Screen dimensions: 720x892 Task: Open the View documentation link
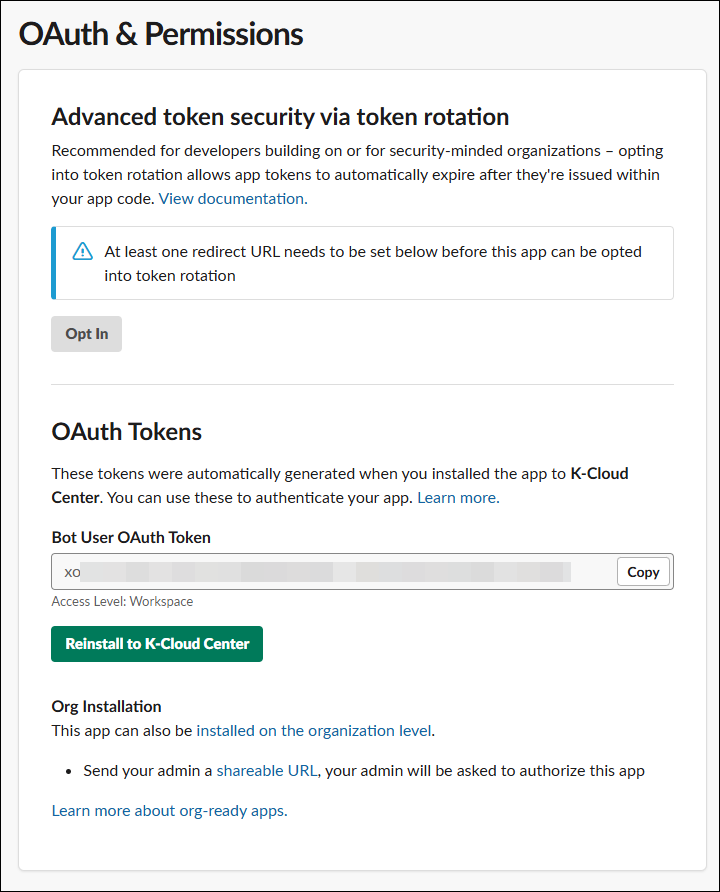(x=233, y=198)
